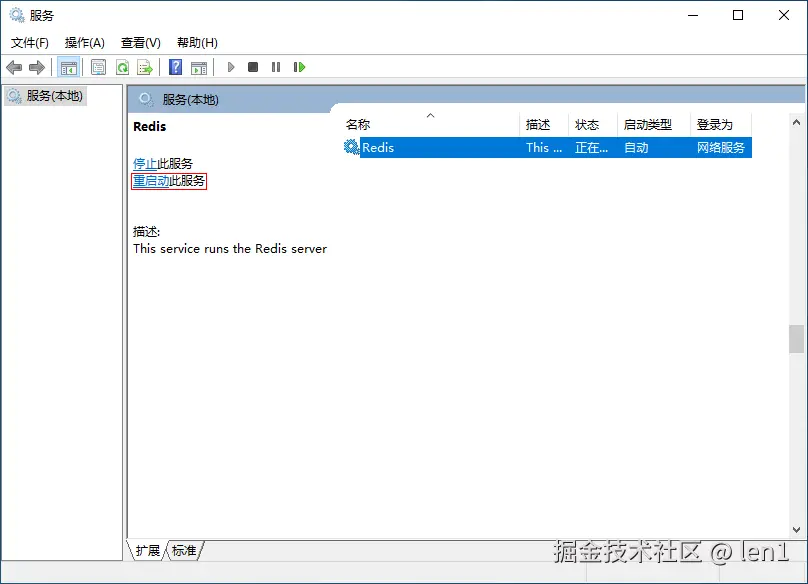The image size is (808, 584).
Task: Minimize the 服务 window
Action: (693, 15)
